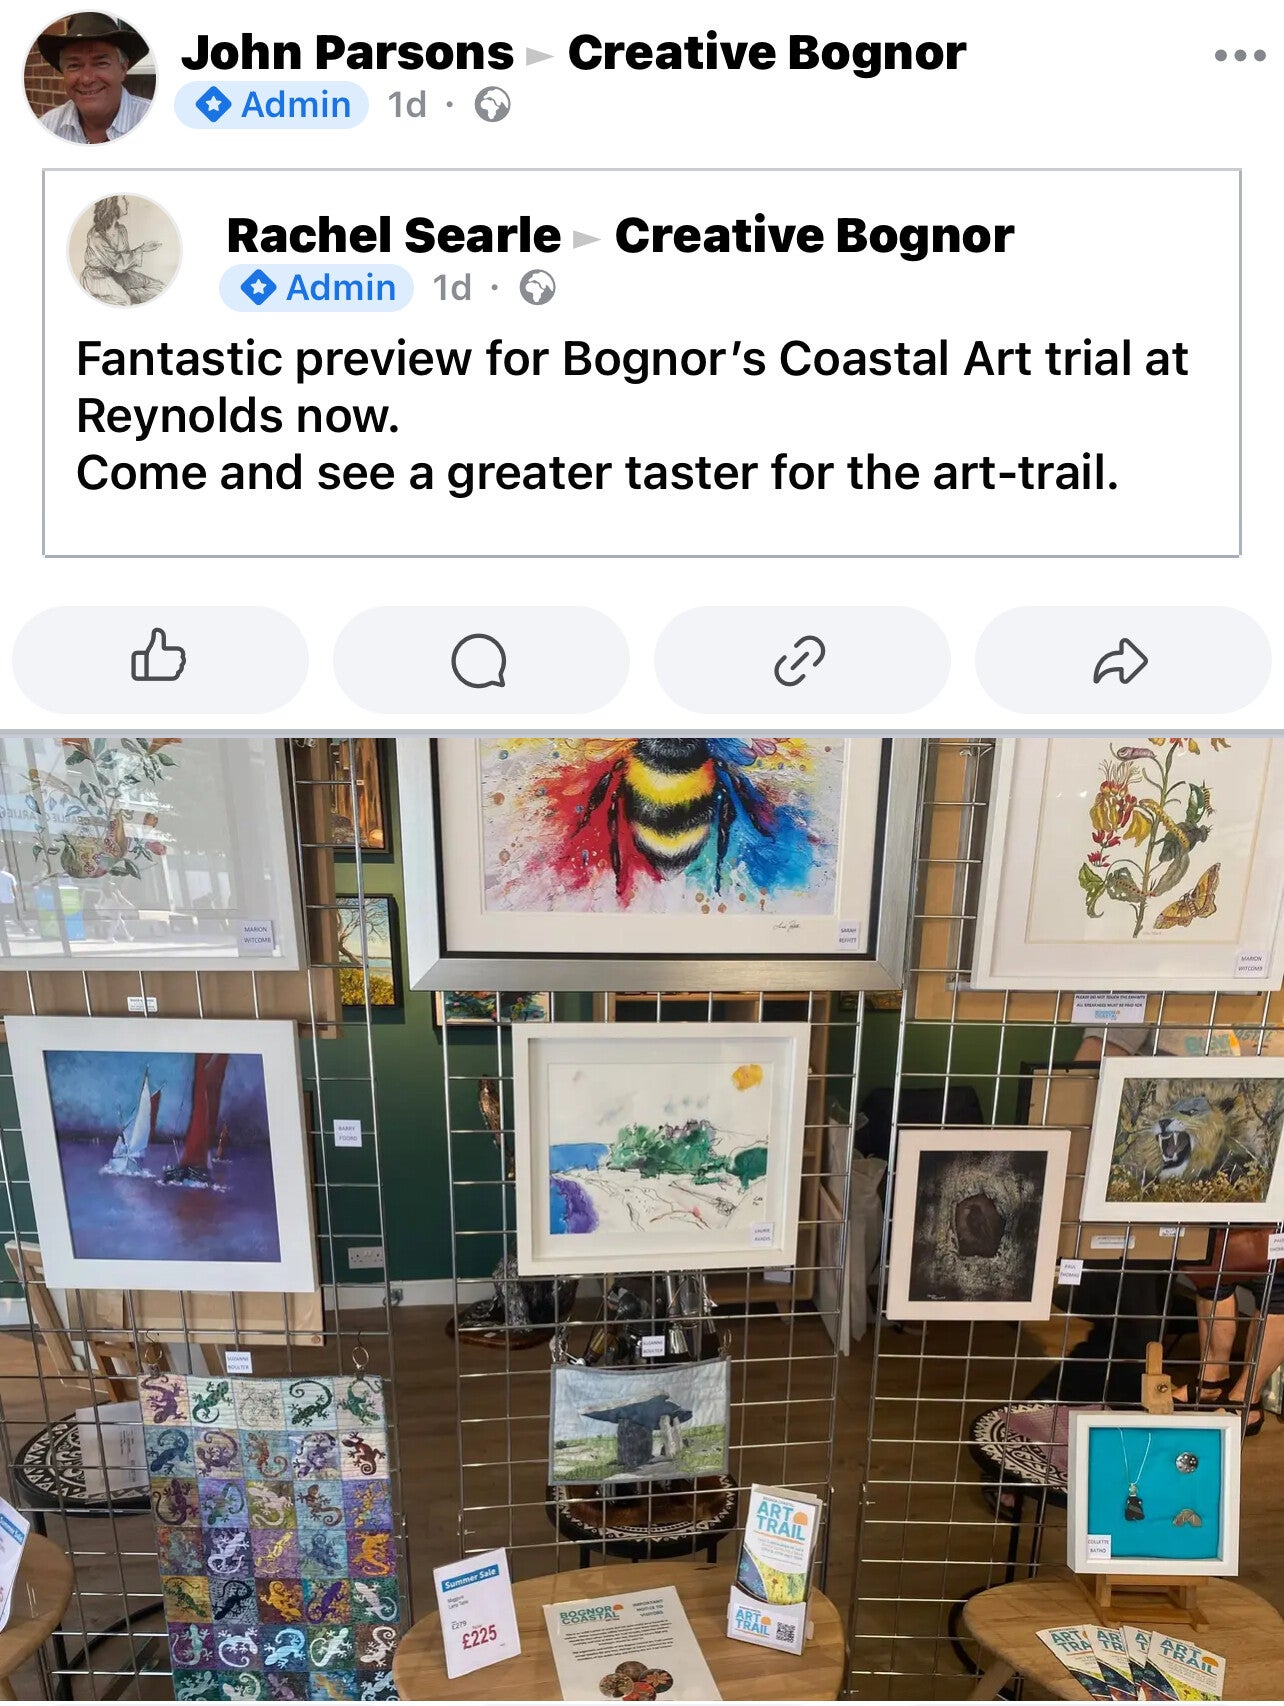This screenshot has height=1706, width=1284.
Task: Tap John Parsons' Admin badge
Action: (272, 105)
